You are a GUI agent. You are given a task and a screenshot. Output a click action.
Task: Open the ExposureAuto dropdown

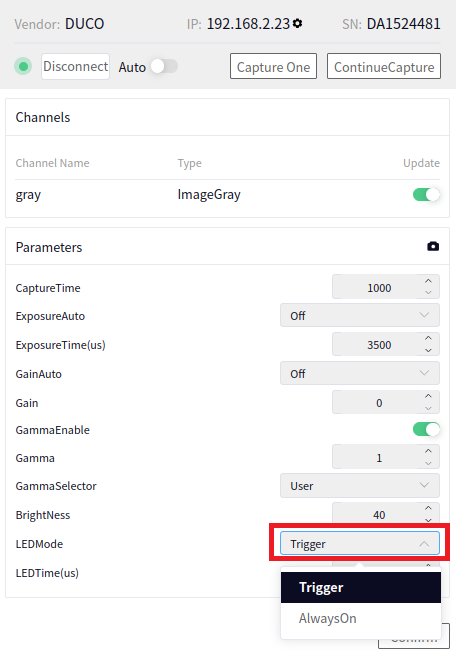(x=360, y=315)
